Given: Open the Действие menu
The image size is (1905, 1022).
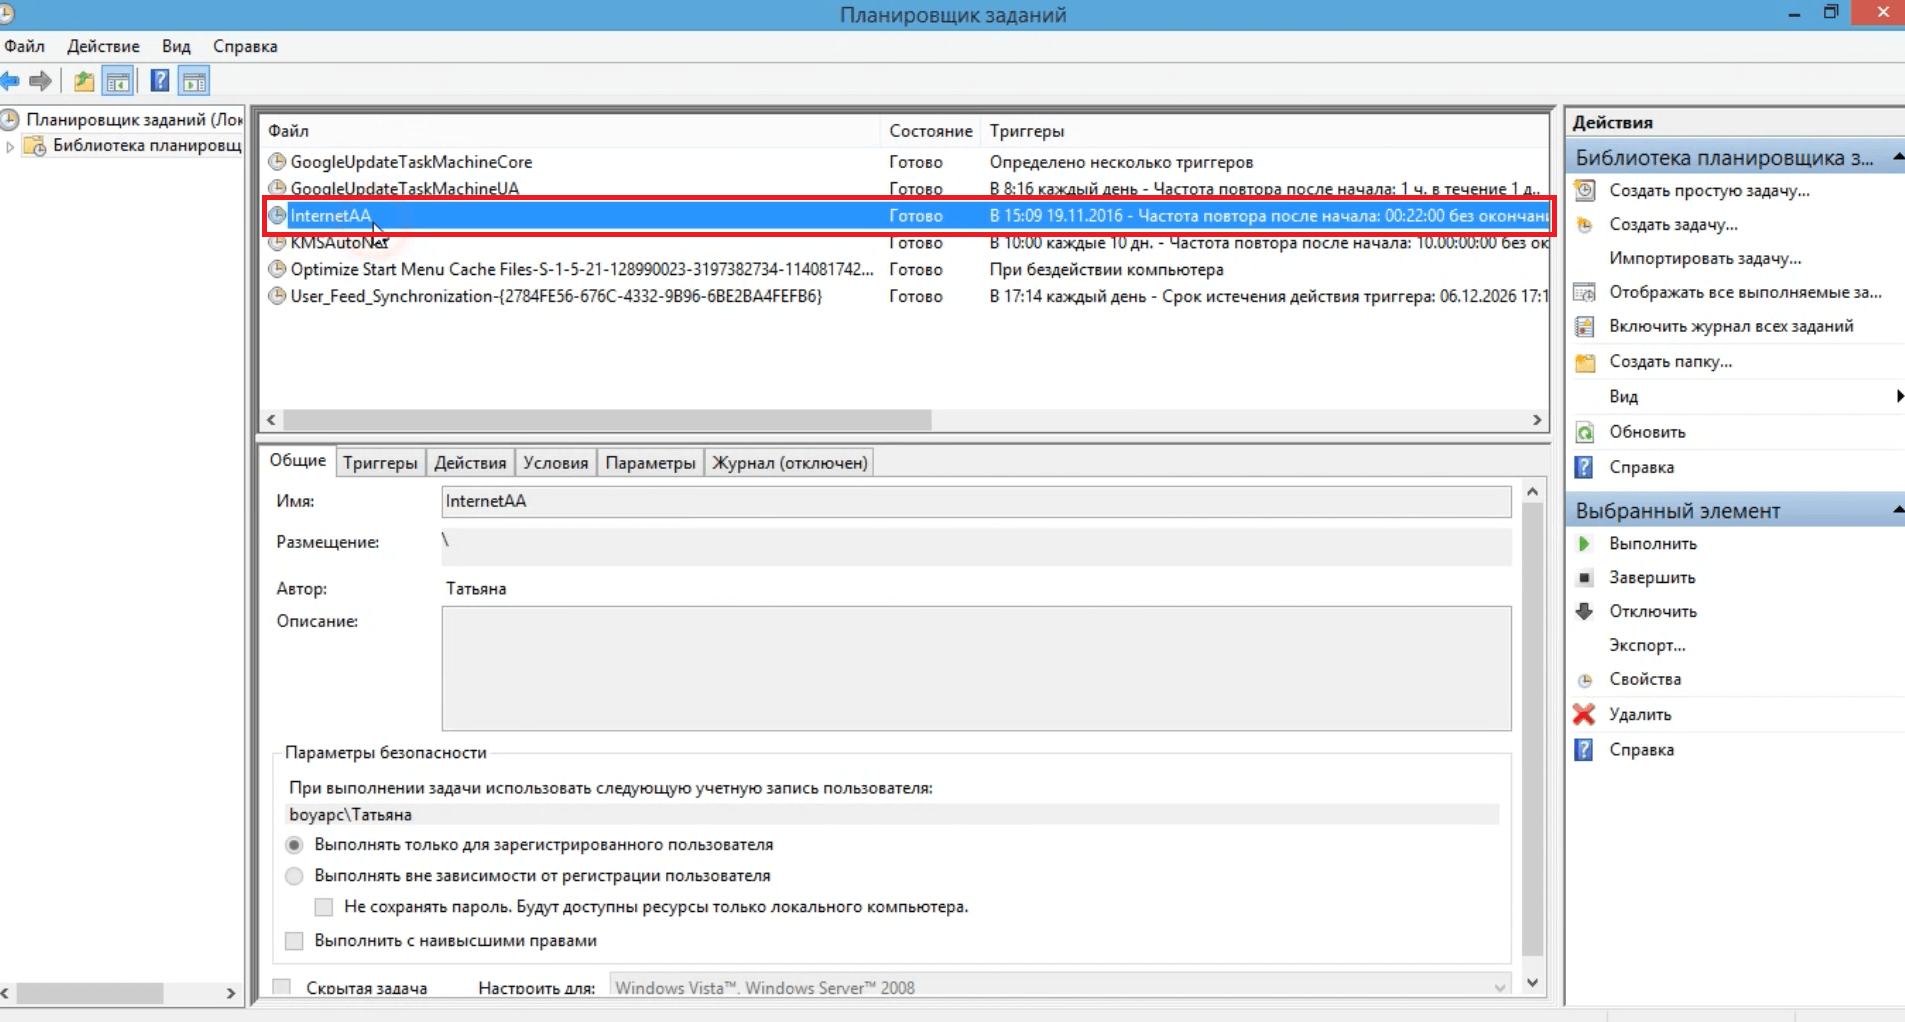Looking at the screenshot, I should coord(103,46).
